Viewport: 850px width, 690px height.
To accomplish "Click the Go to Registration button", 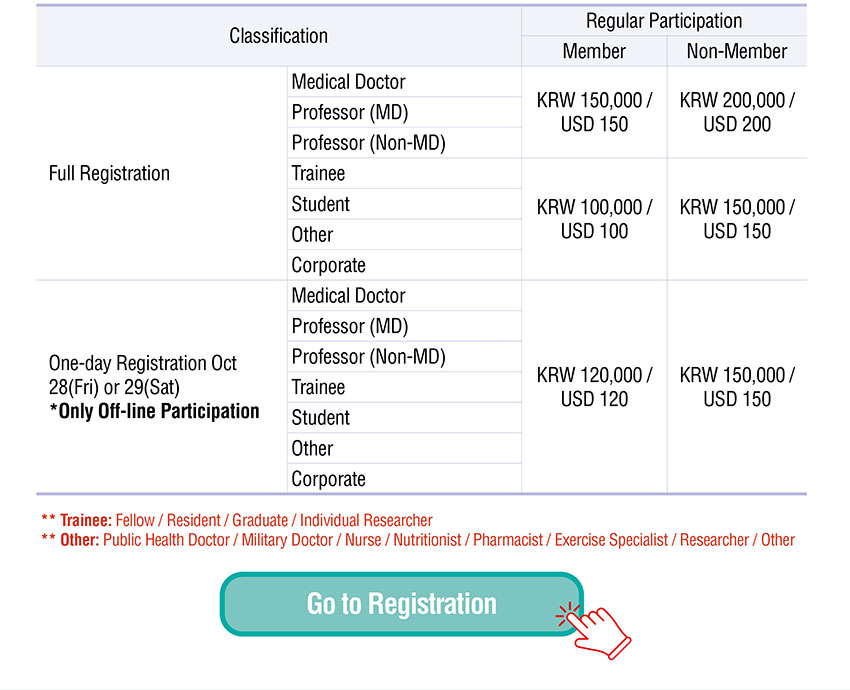I will [402, 604].
